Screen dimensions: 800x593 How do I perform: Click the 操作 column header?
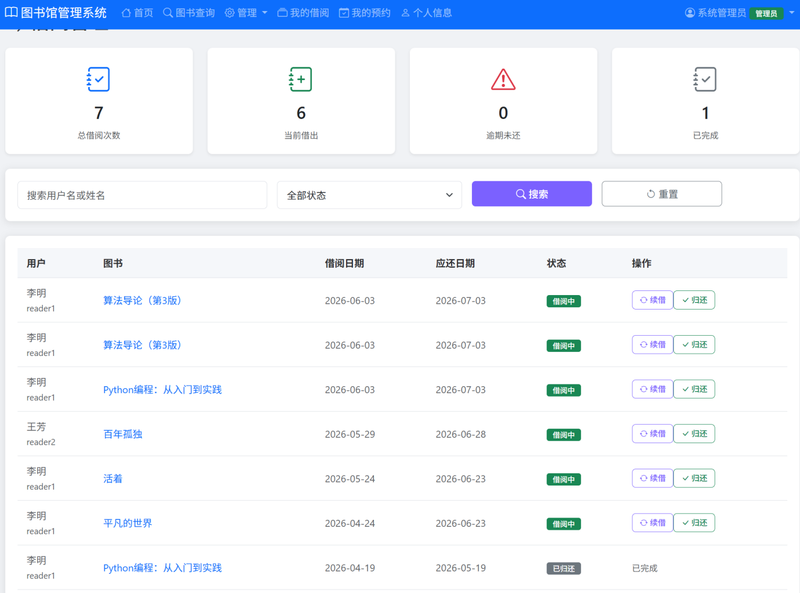click(x=641, y=263)
